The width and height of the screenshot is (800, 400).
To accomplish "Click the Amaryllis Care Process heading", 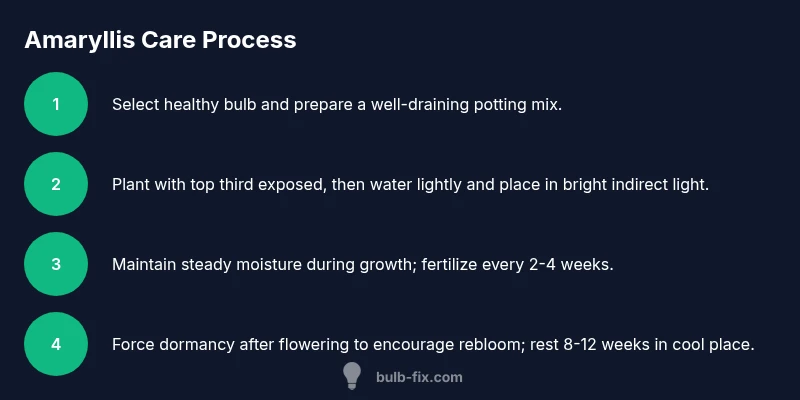I will pyautogui.click(x=160, y=40).
